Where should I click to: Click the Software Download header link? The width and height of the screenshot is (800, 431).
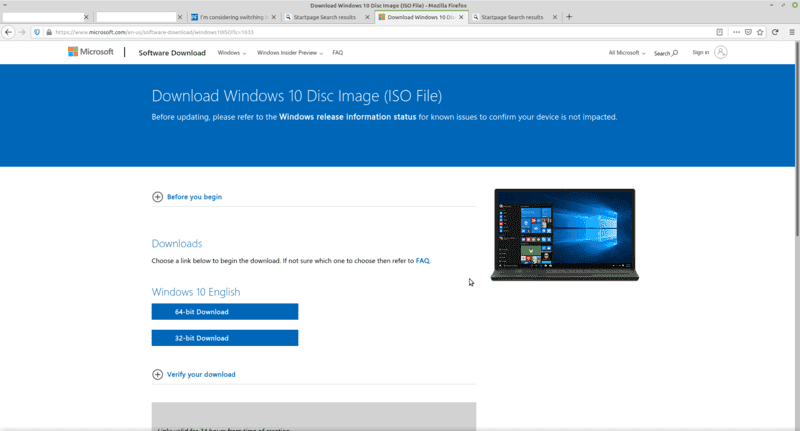click(172, 53)
